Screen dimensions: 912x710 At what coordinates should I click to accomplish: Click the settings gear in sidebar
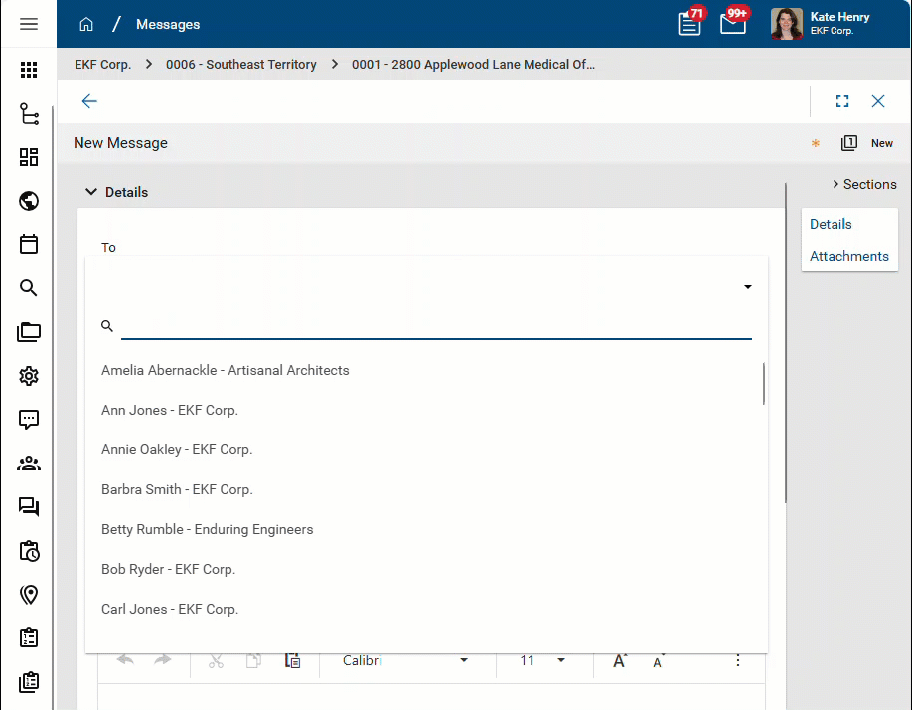tap(29, 376)
